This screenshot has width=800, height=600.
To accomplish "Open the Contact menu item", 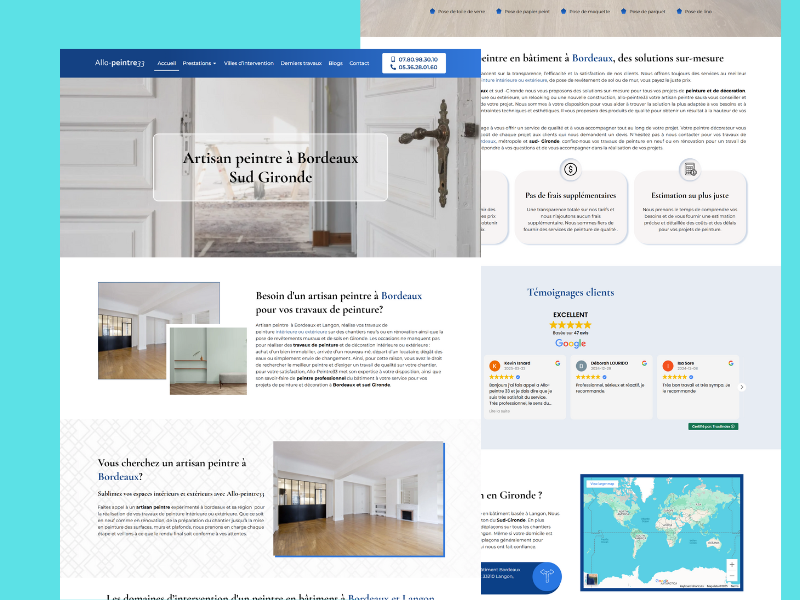I will point(359,63).
